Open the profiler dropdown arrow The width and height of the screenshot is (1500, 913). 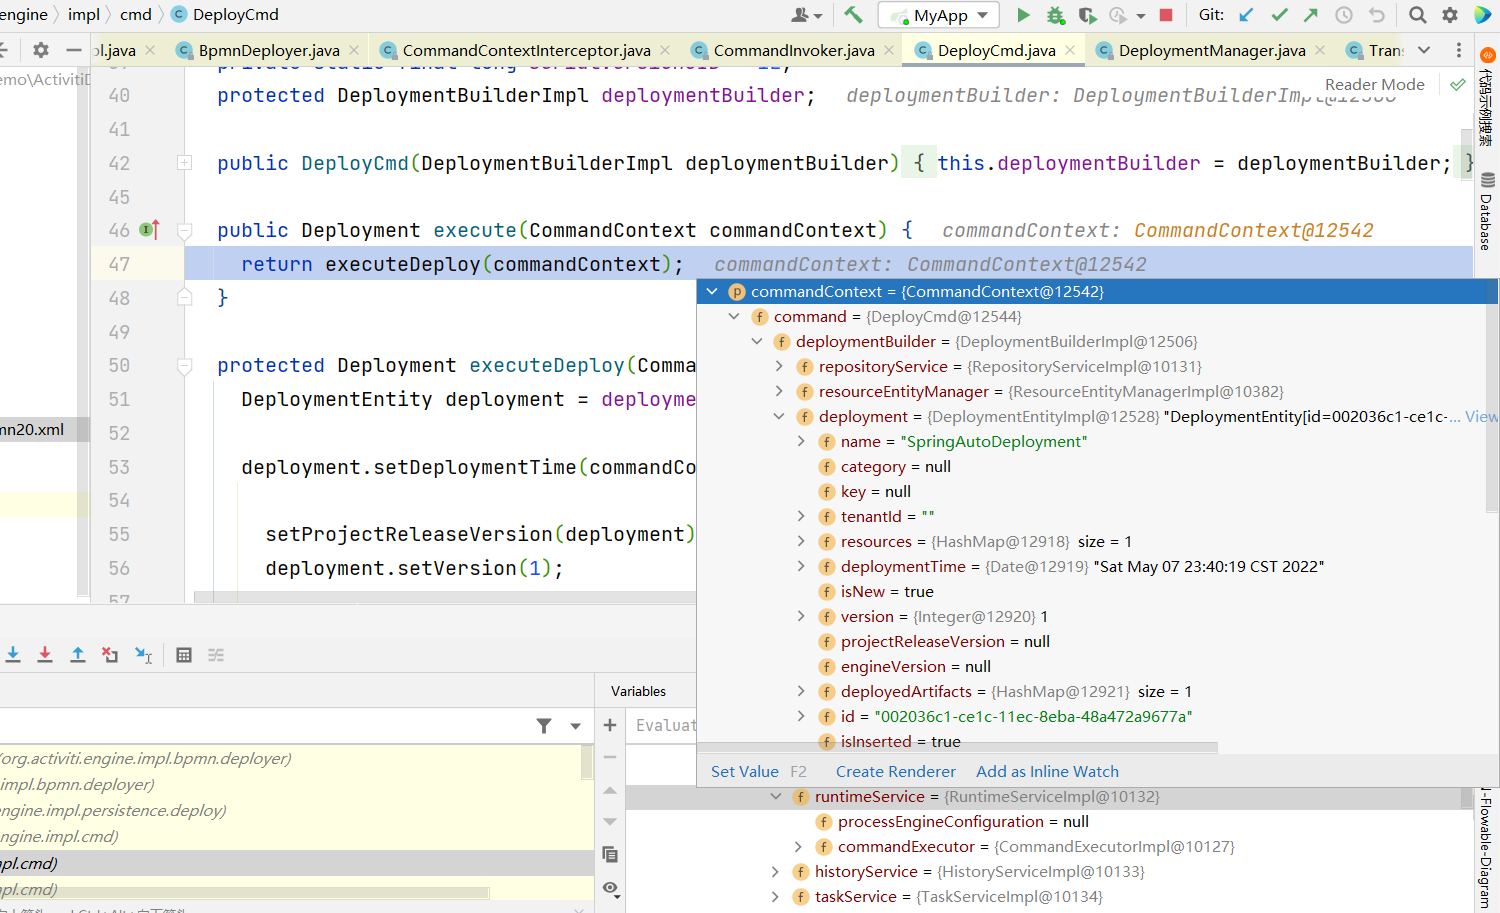pyautogui.click(x=1140, y=15)
